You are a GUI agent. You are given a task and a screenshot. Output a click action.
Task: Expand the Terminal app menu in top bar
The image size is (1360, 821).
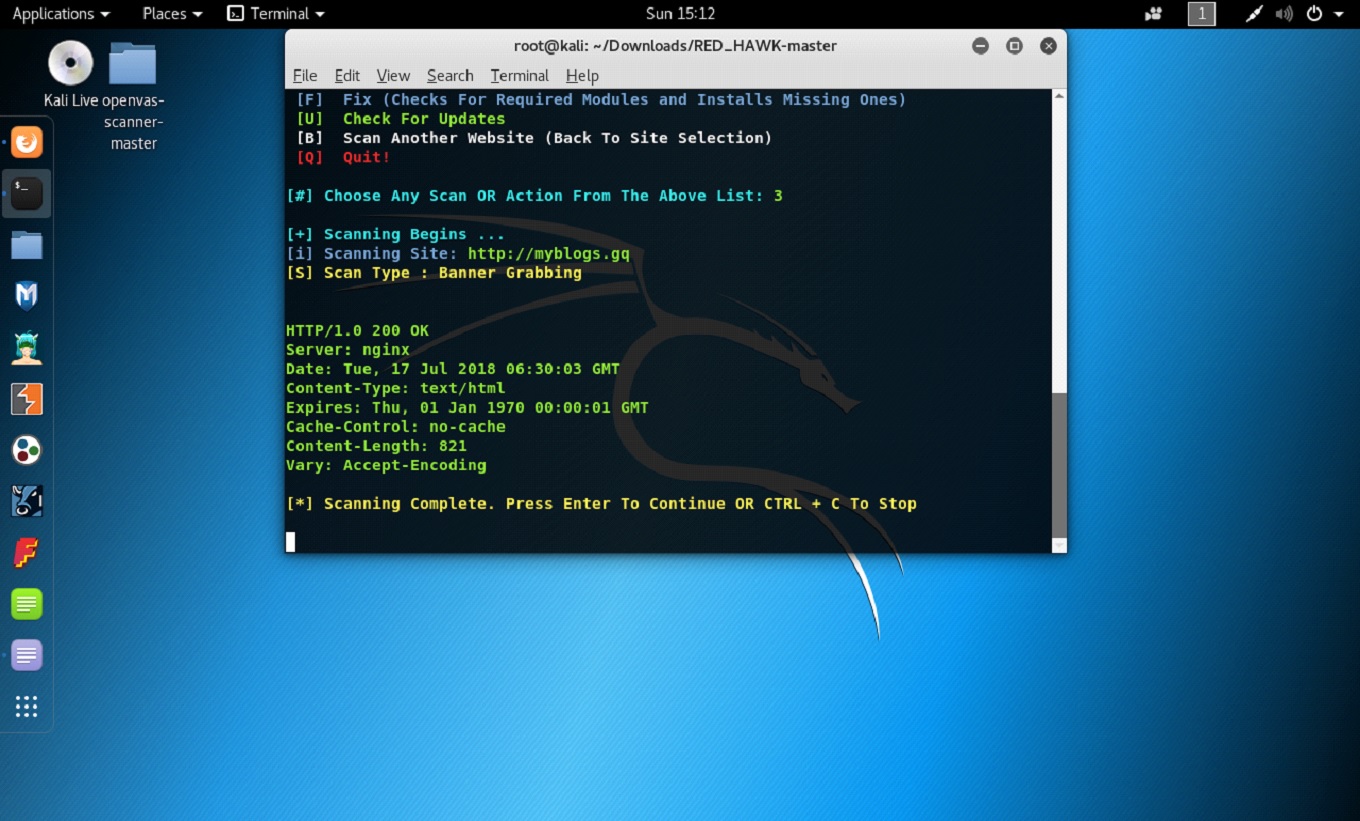(276, 14)
